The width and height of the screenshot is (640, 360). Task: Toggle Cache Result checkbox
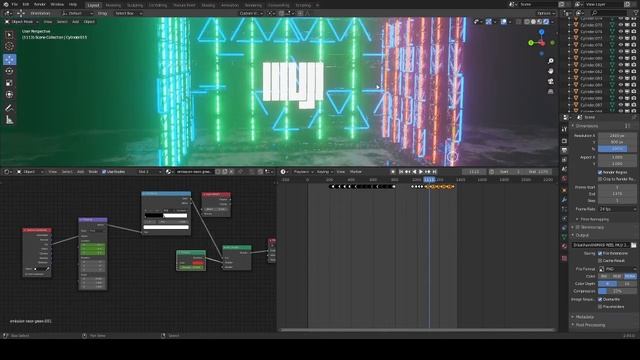[x=600, y=260]
